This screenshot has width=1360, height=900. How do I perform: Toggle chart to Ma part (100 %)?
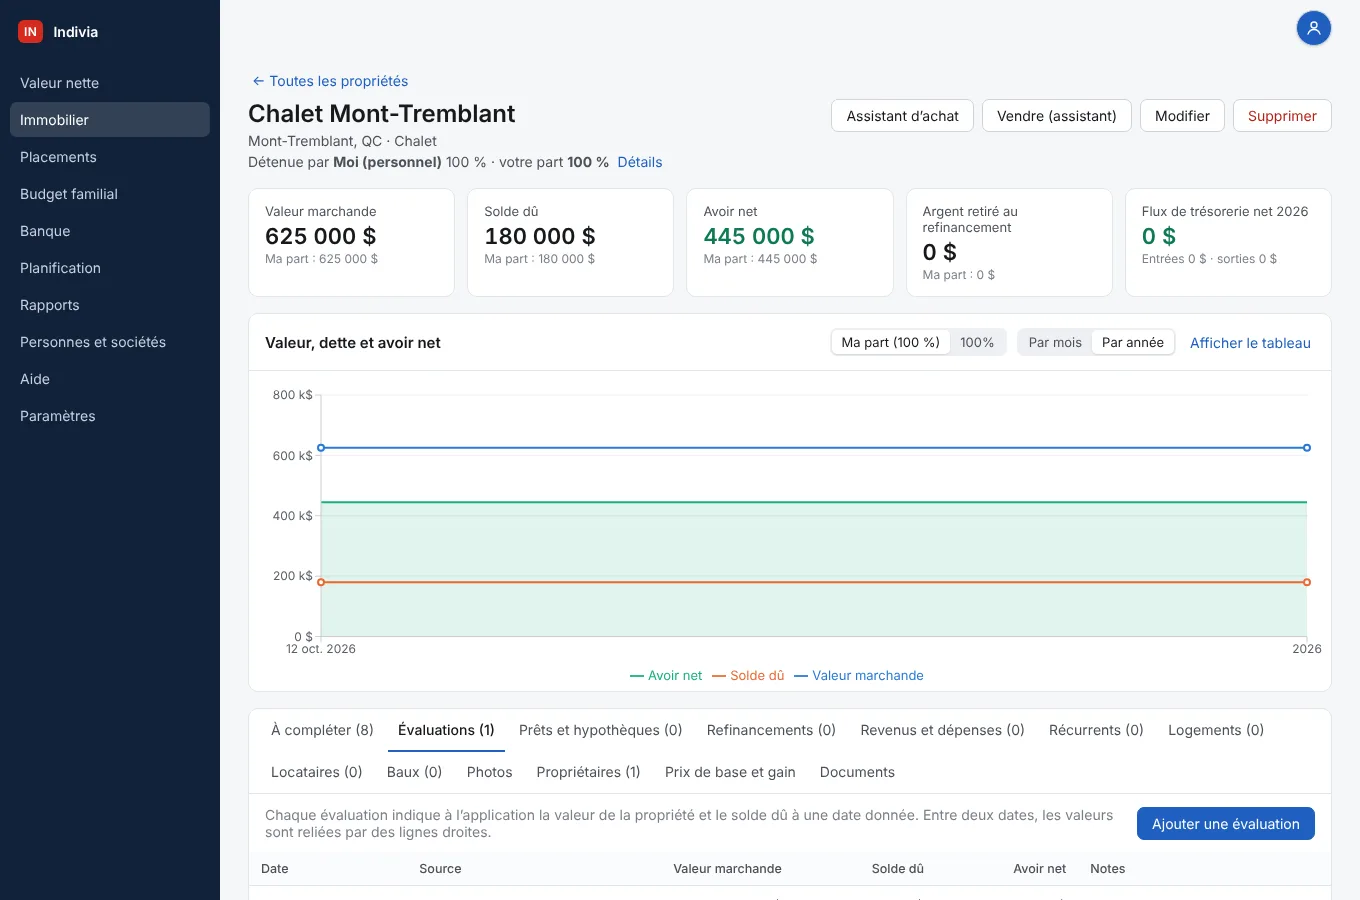point(890,342)
